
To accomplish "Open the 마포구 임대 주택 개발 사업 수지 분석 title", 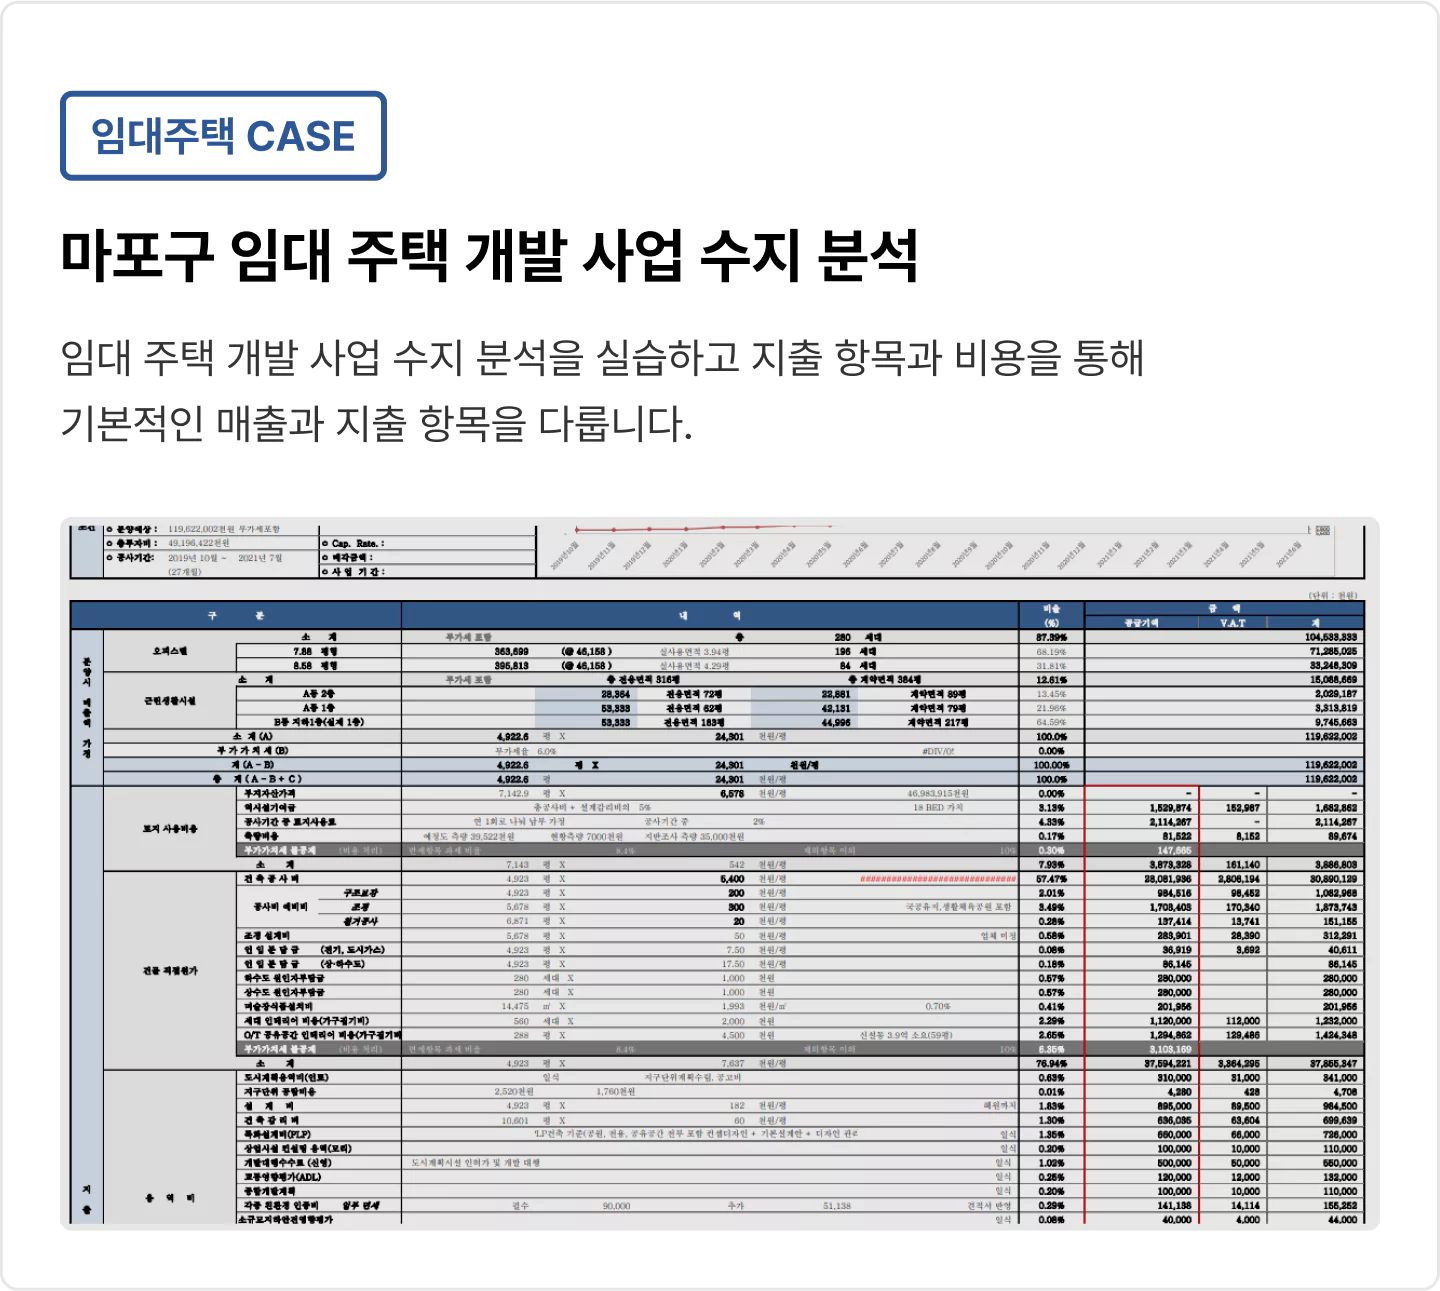I will pyautogui.click(x=490, y=256).
